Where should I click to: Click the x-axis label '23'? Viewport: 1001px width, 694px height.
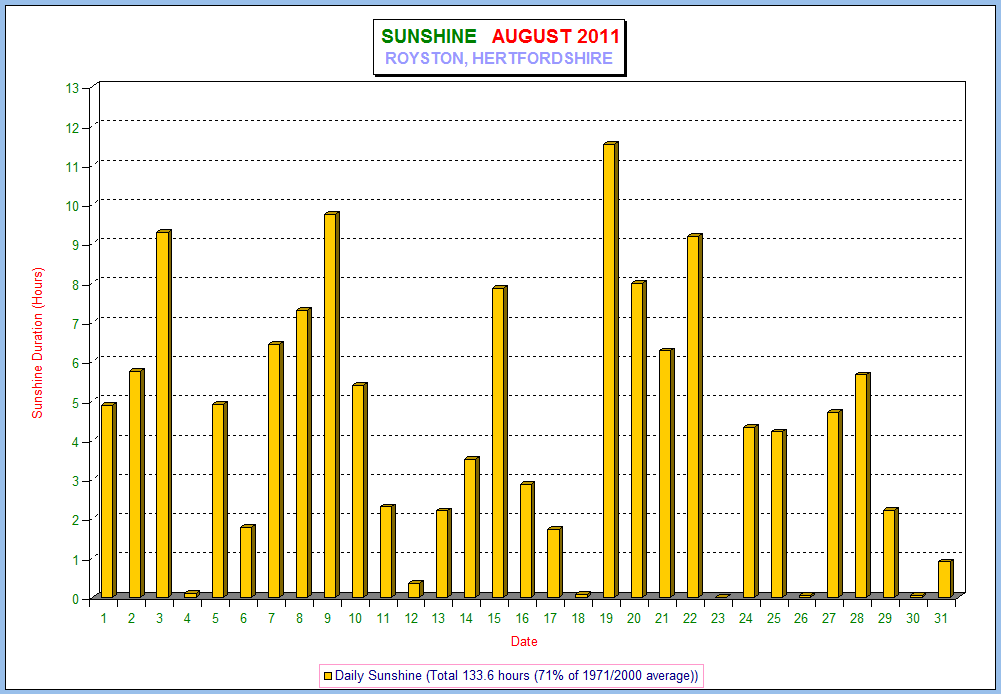coord(718,618)
